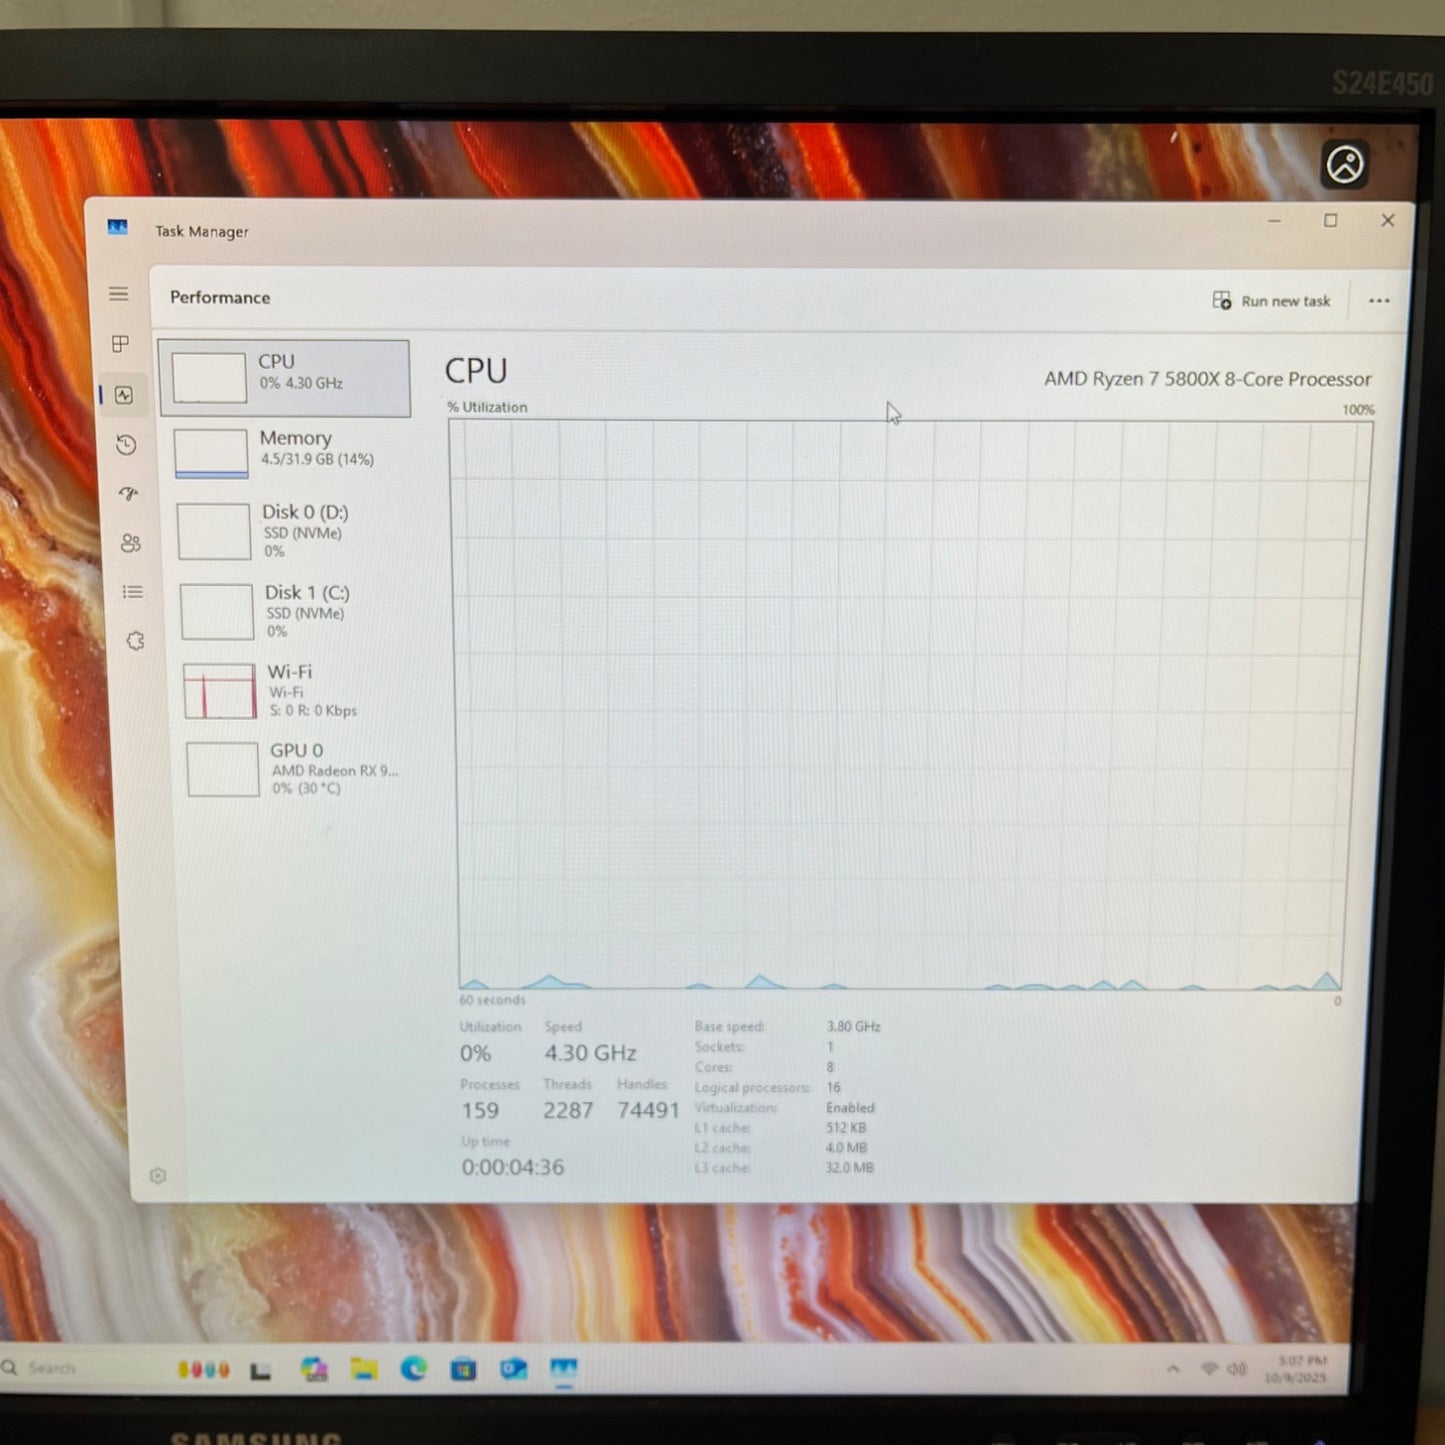
Task: Open the three-dot overflow menu
Action: 1379,300
